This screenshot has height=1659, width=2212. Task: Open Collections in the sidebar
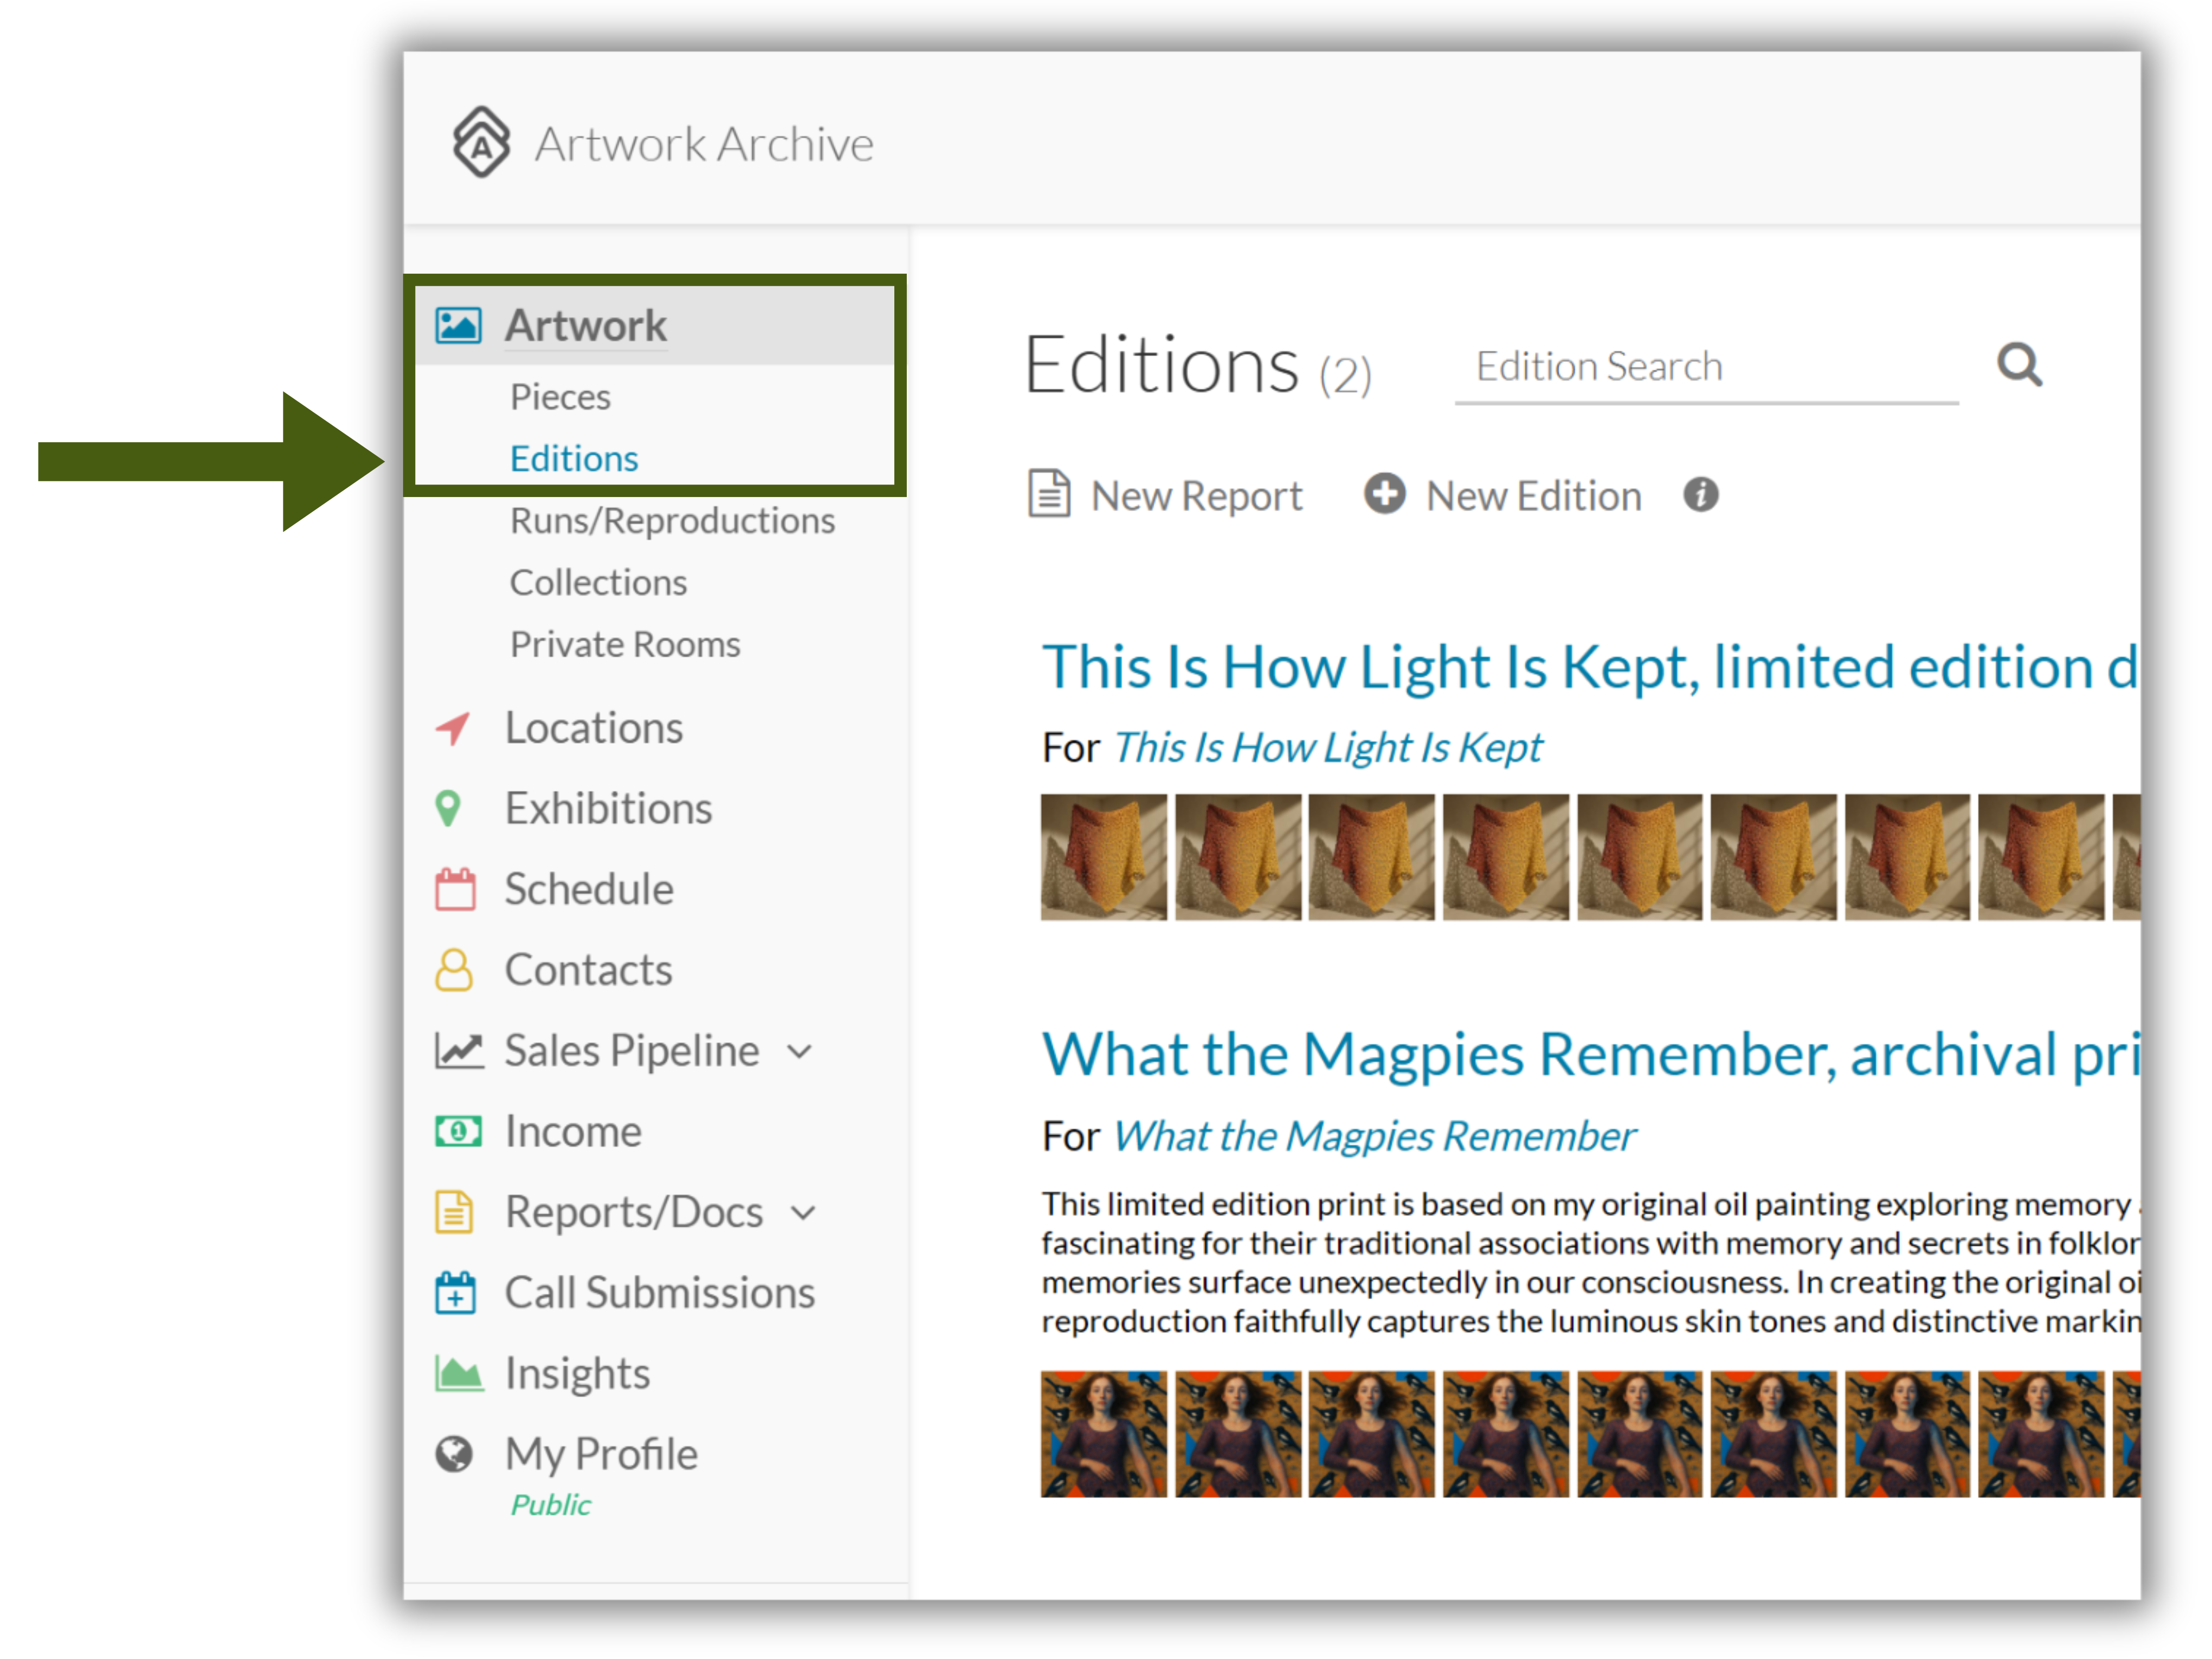point(598,583)
